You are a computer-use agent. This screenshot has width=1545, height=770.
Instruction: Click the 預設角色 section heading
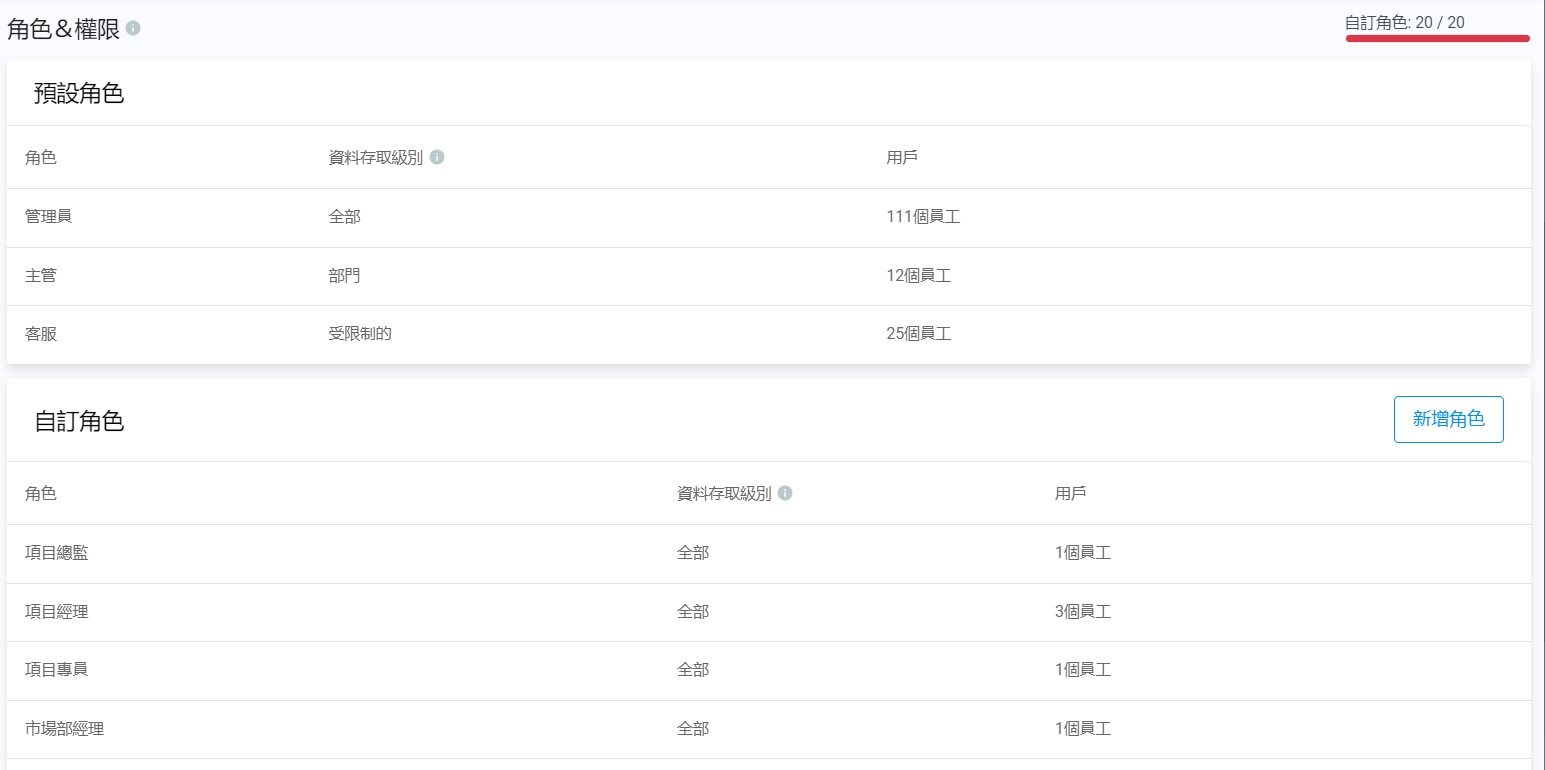pyautogui.click(x=79, y=93)
